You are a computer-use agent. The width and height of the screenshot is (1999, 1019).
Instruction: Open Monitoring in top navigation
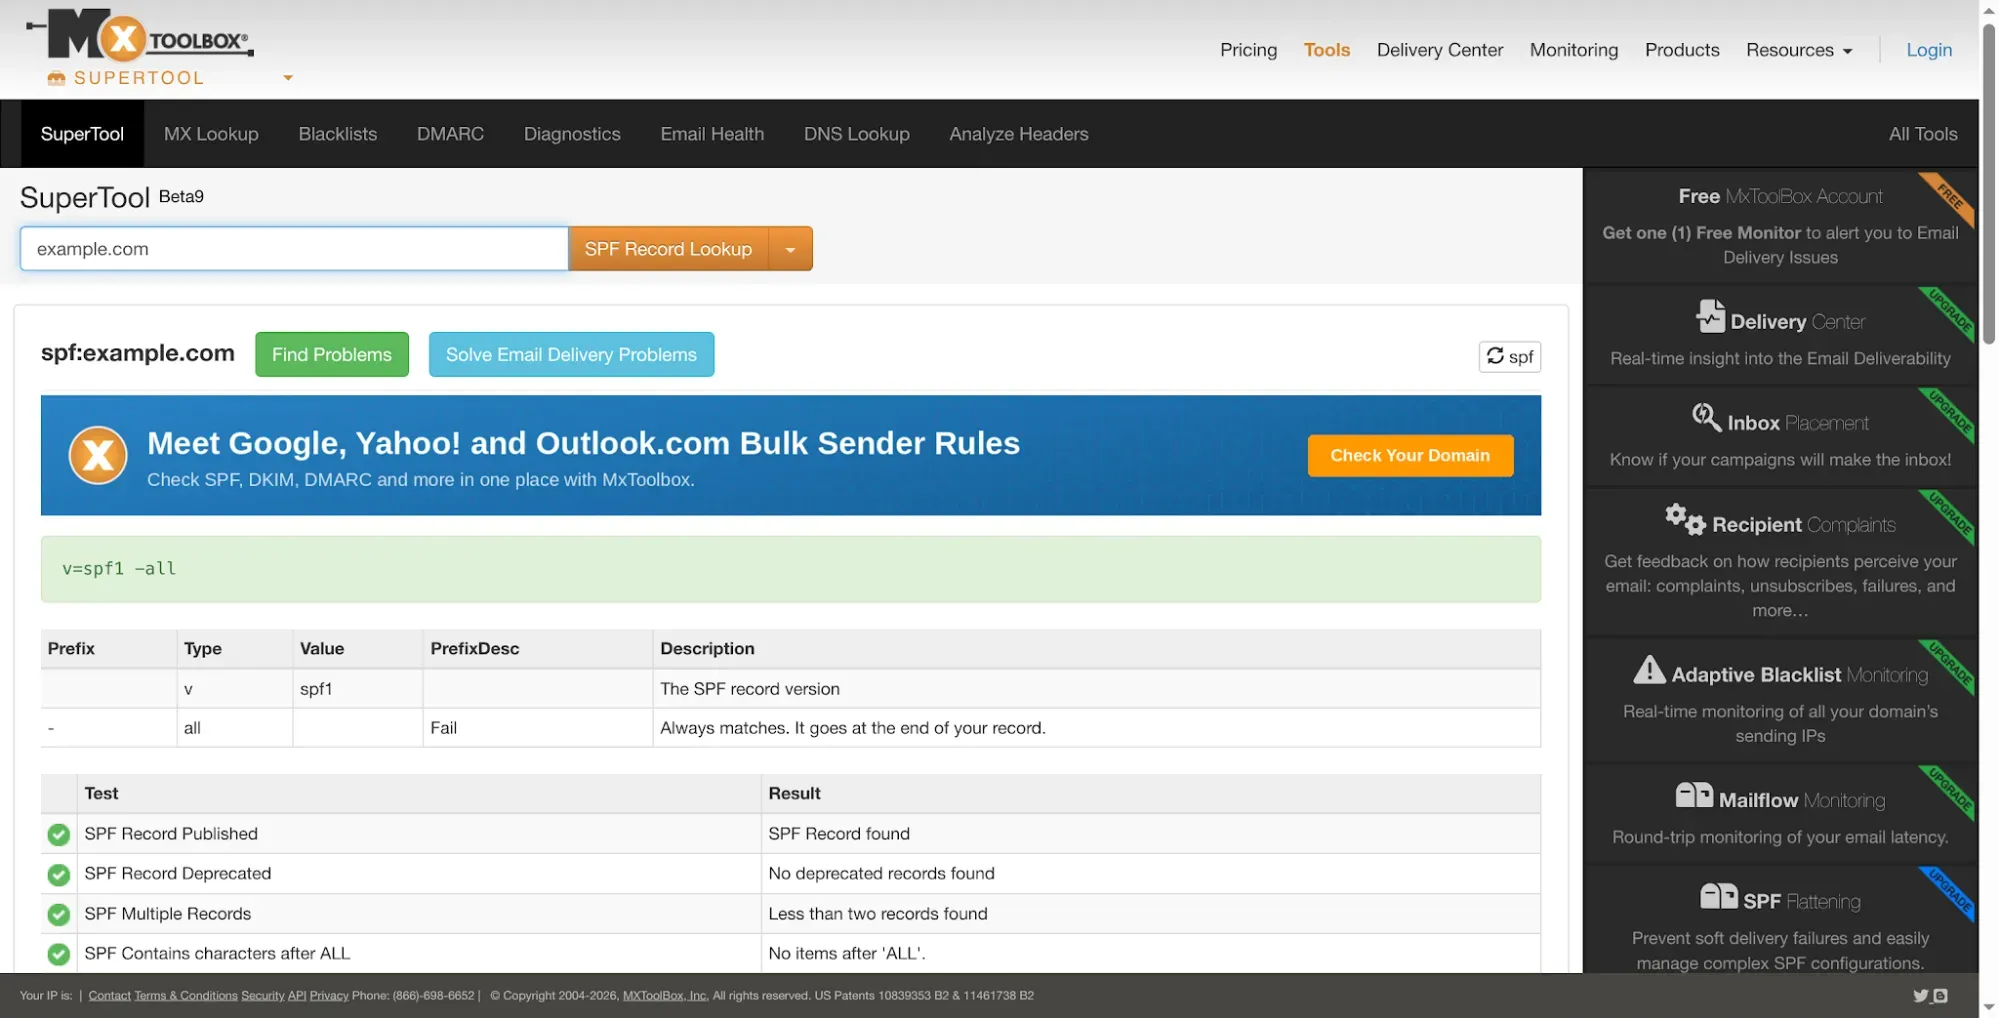(1573, 50)
